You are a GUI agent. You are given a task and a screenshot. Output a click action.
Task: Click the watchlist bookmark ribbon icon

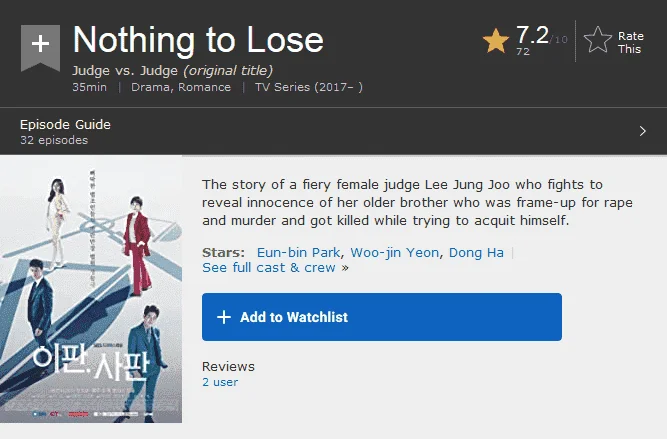tap(40, 48)
